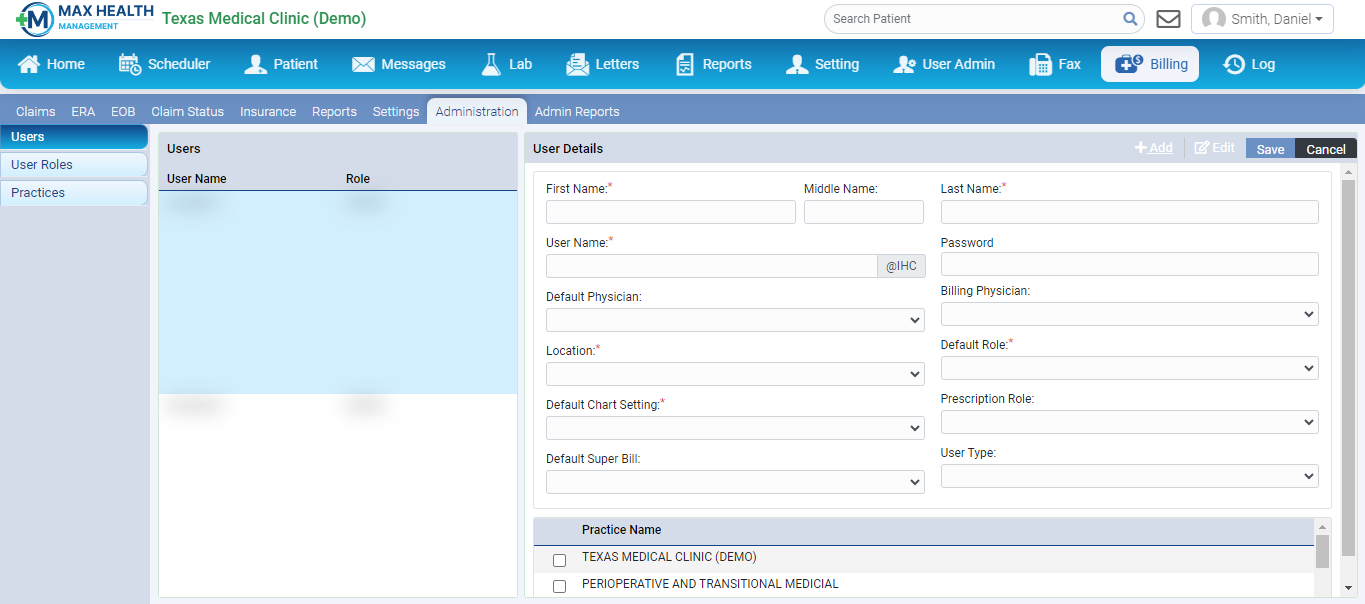Click the magnifier icon in Search Patient
This screenshot has height=604, width=1365.
(x=1130, y=19)
